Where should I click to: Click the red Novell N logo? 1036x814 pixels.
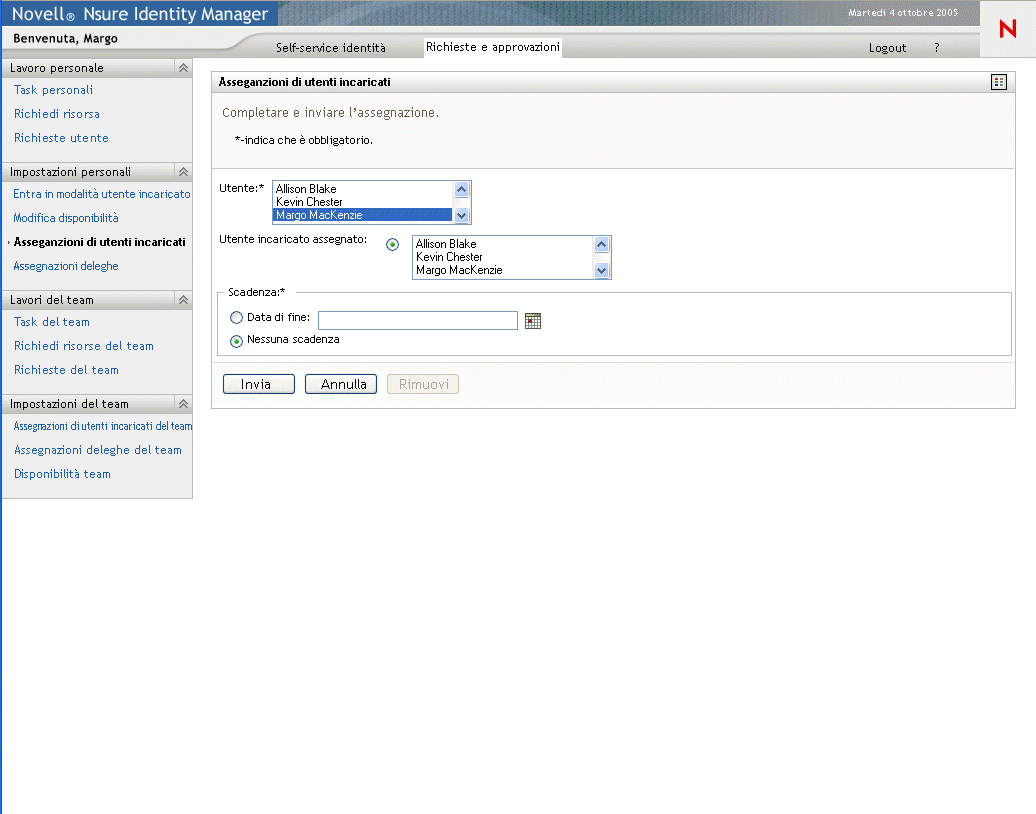click(1008, 29)
